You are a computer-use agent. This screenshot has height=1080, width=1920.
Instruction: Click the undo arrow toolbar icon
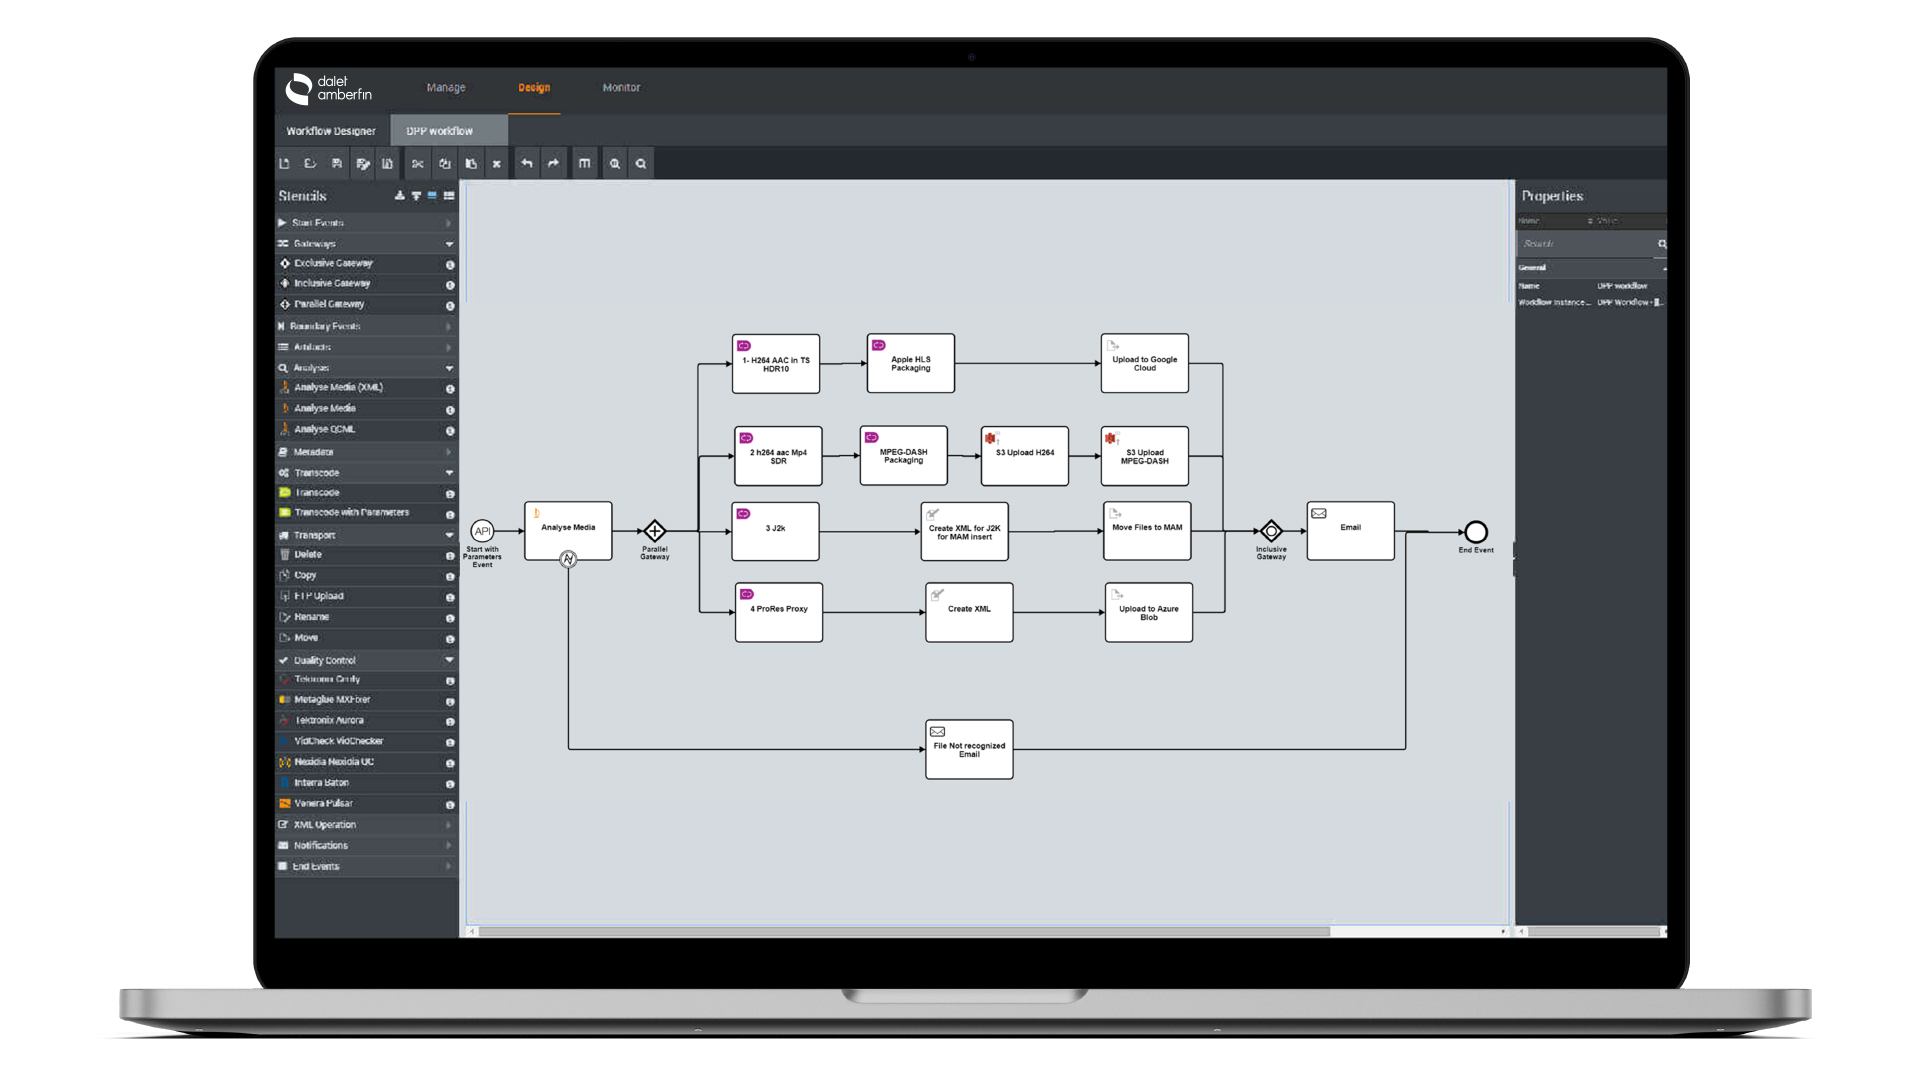pyautogui.click(x=527, y=164)
